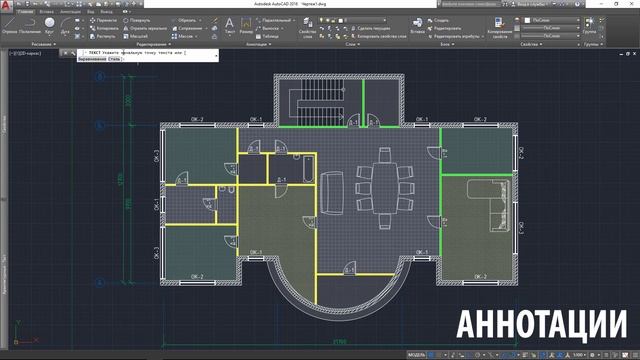The width and height of the screenshot is (640, 360).
Task: Open the AutoCAD application menu logo
Action: [6, 5]
